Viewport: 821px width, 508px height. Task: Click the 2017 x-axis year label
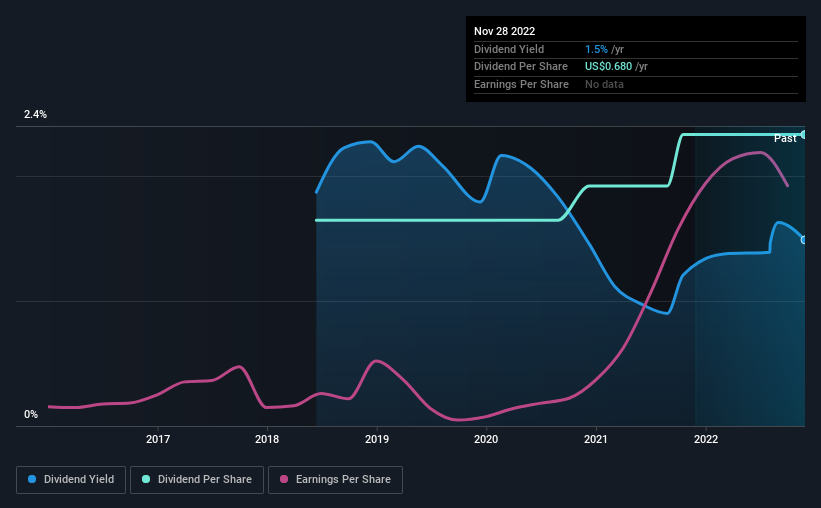[158, 439]
